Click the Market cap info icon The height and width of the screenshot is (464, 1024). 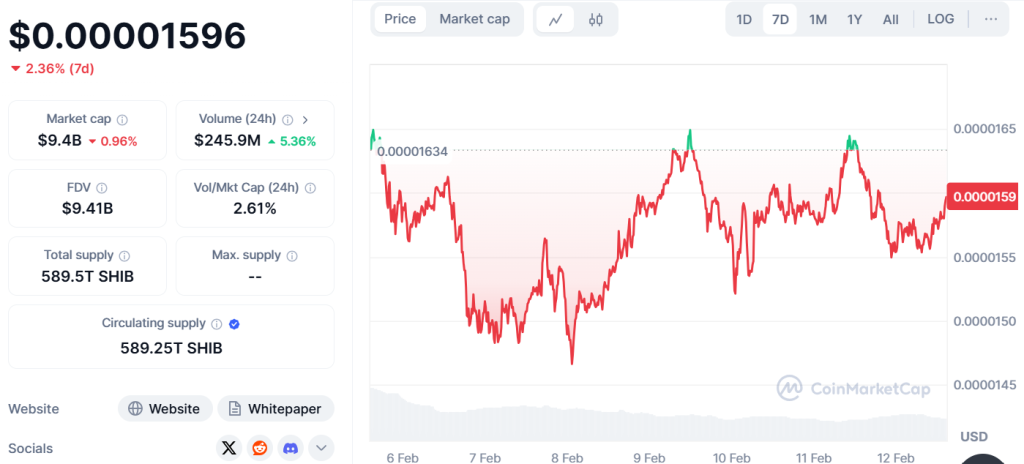coord(122,119)
